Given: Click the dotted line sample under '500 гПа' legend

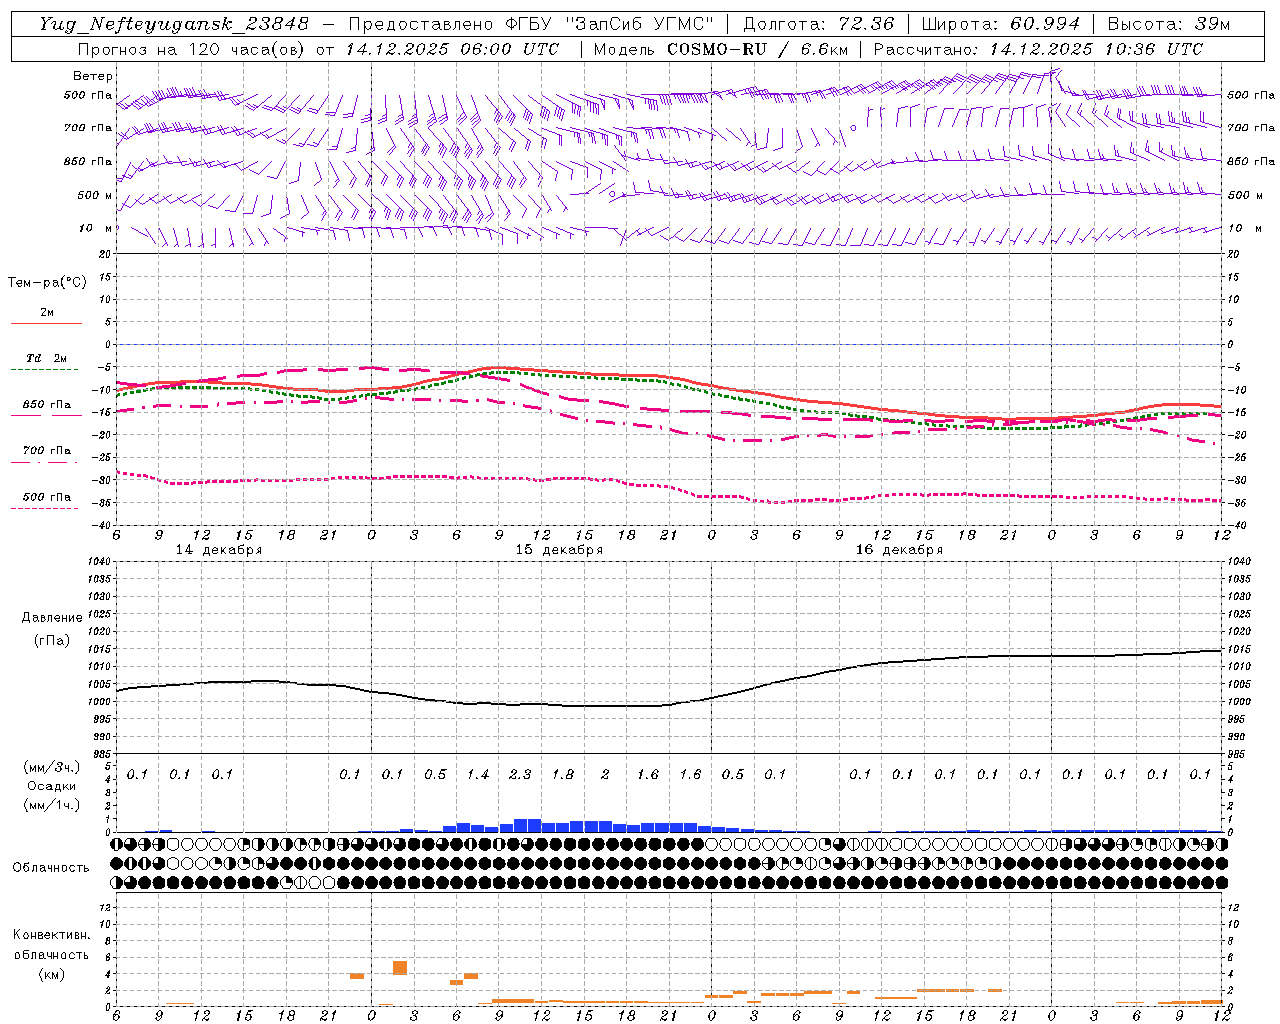Looking at the screenshot, I should pyautogui.click(x=46, y=508).
